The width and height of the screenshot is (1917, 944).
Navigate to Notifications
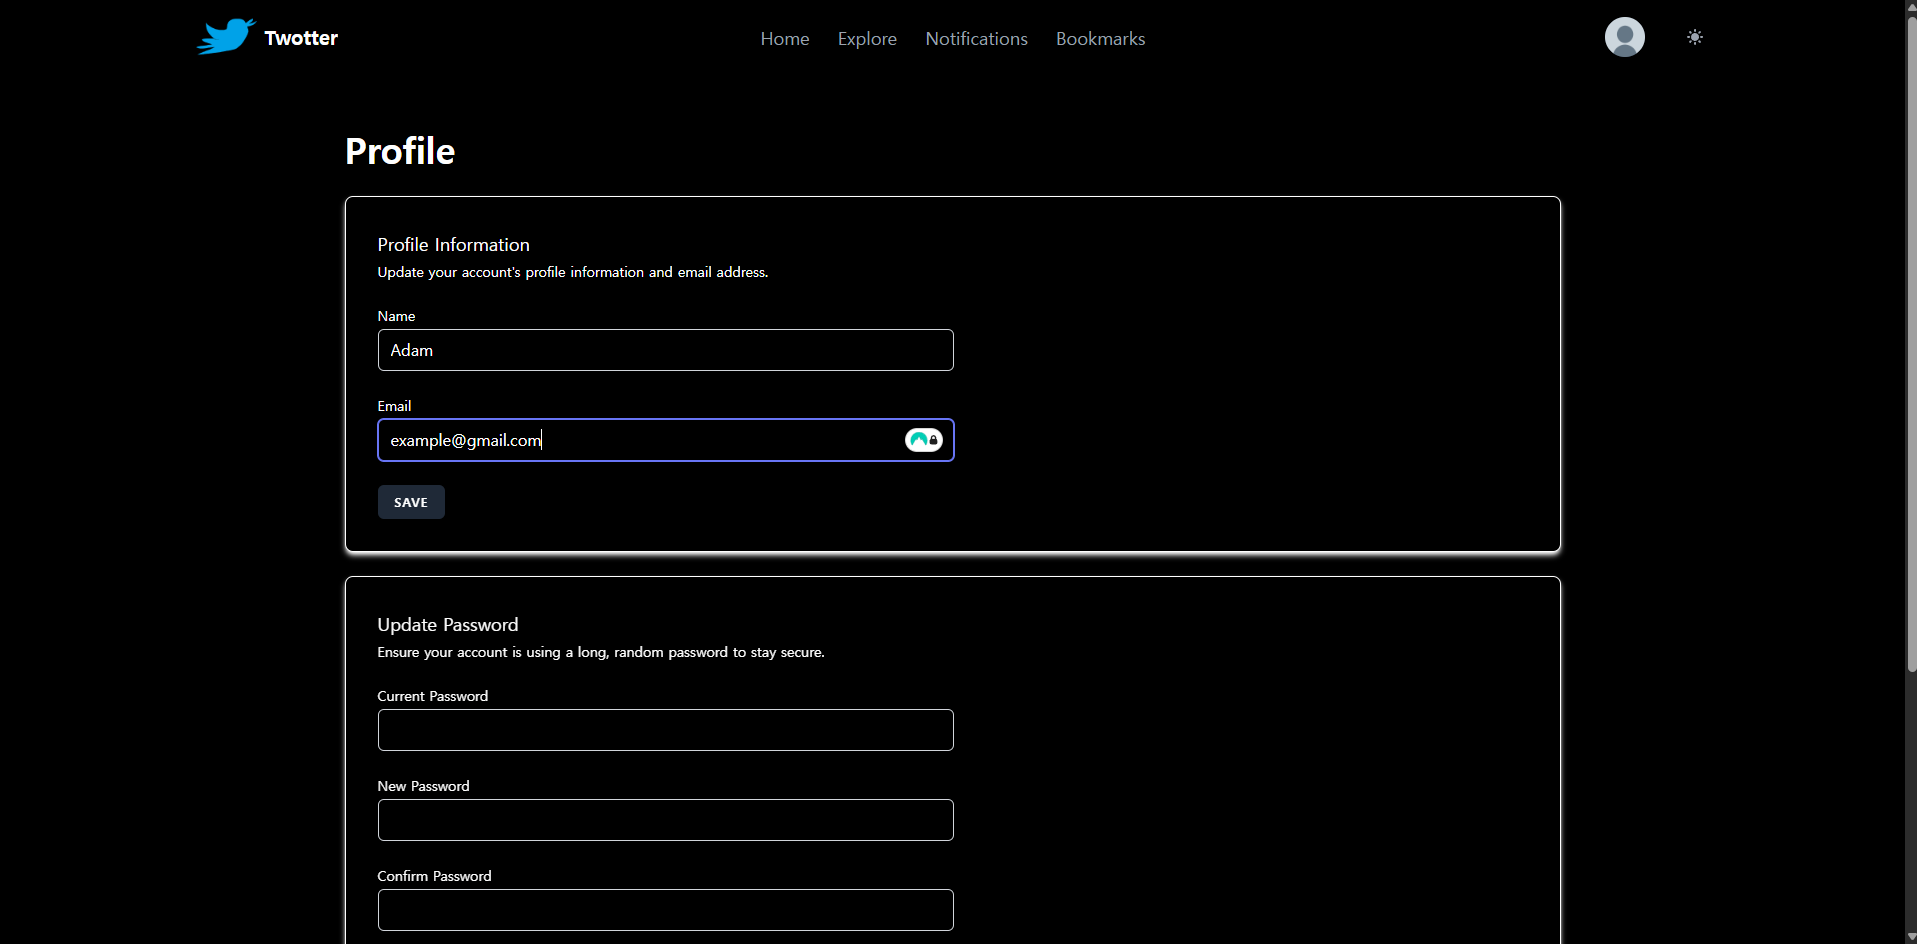[x=976, y=39]
